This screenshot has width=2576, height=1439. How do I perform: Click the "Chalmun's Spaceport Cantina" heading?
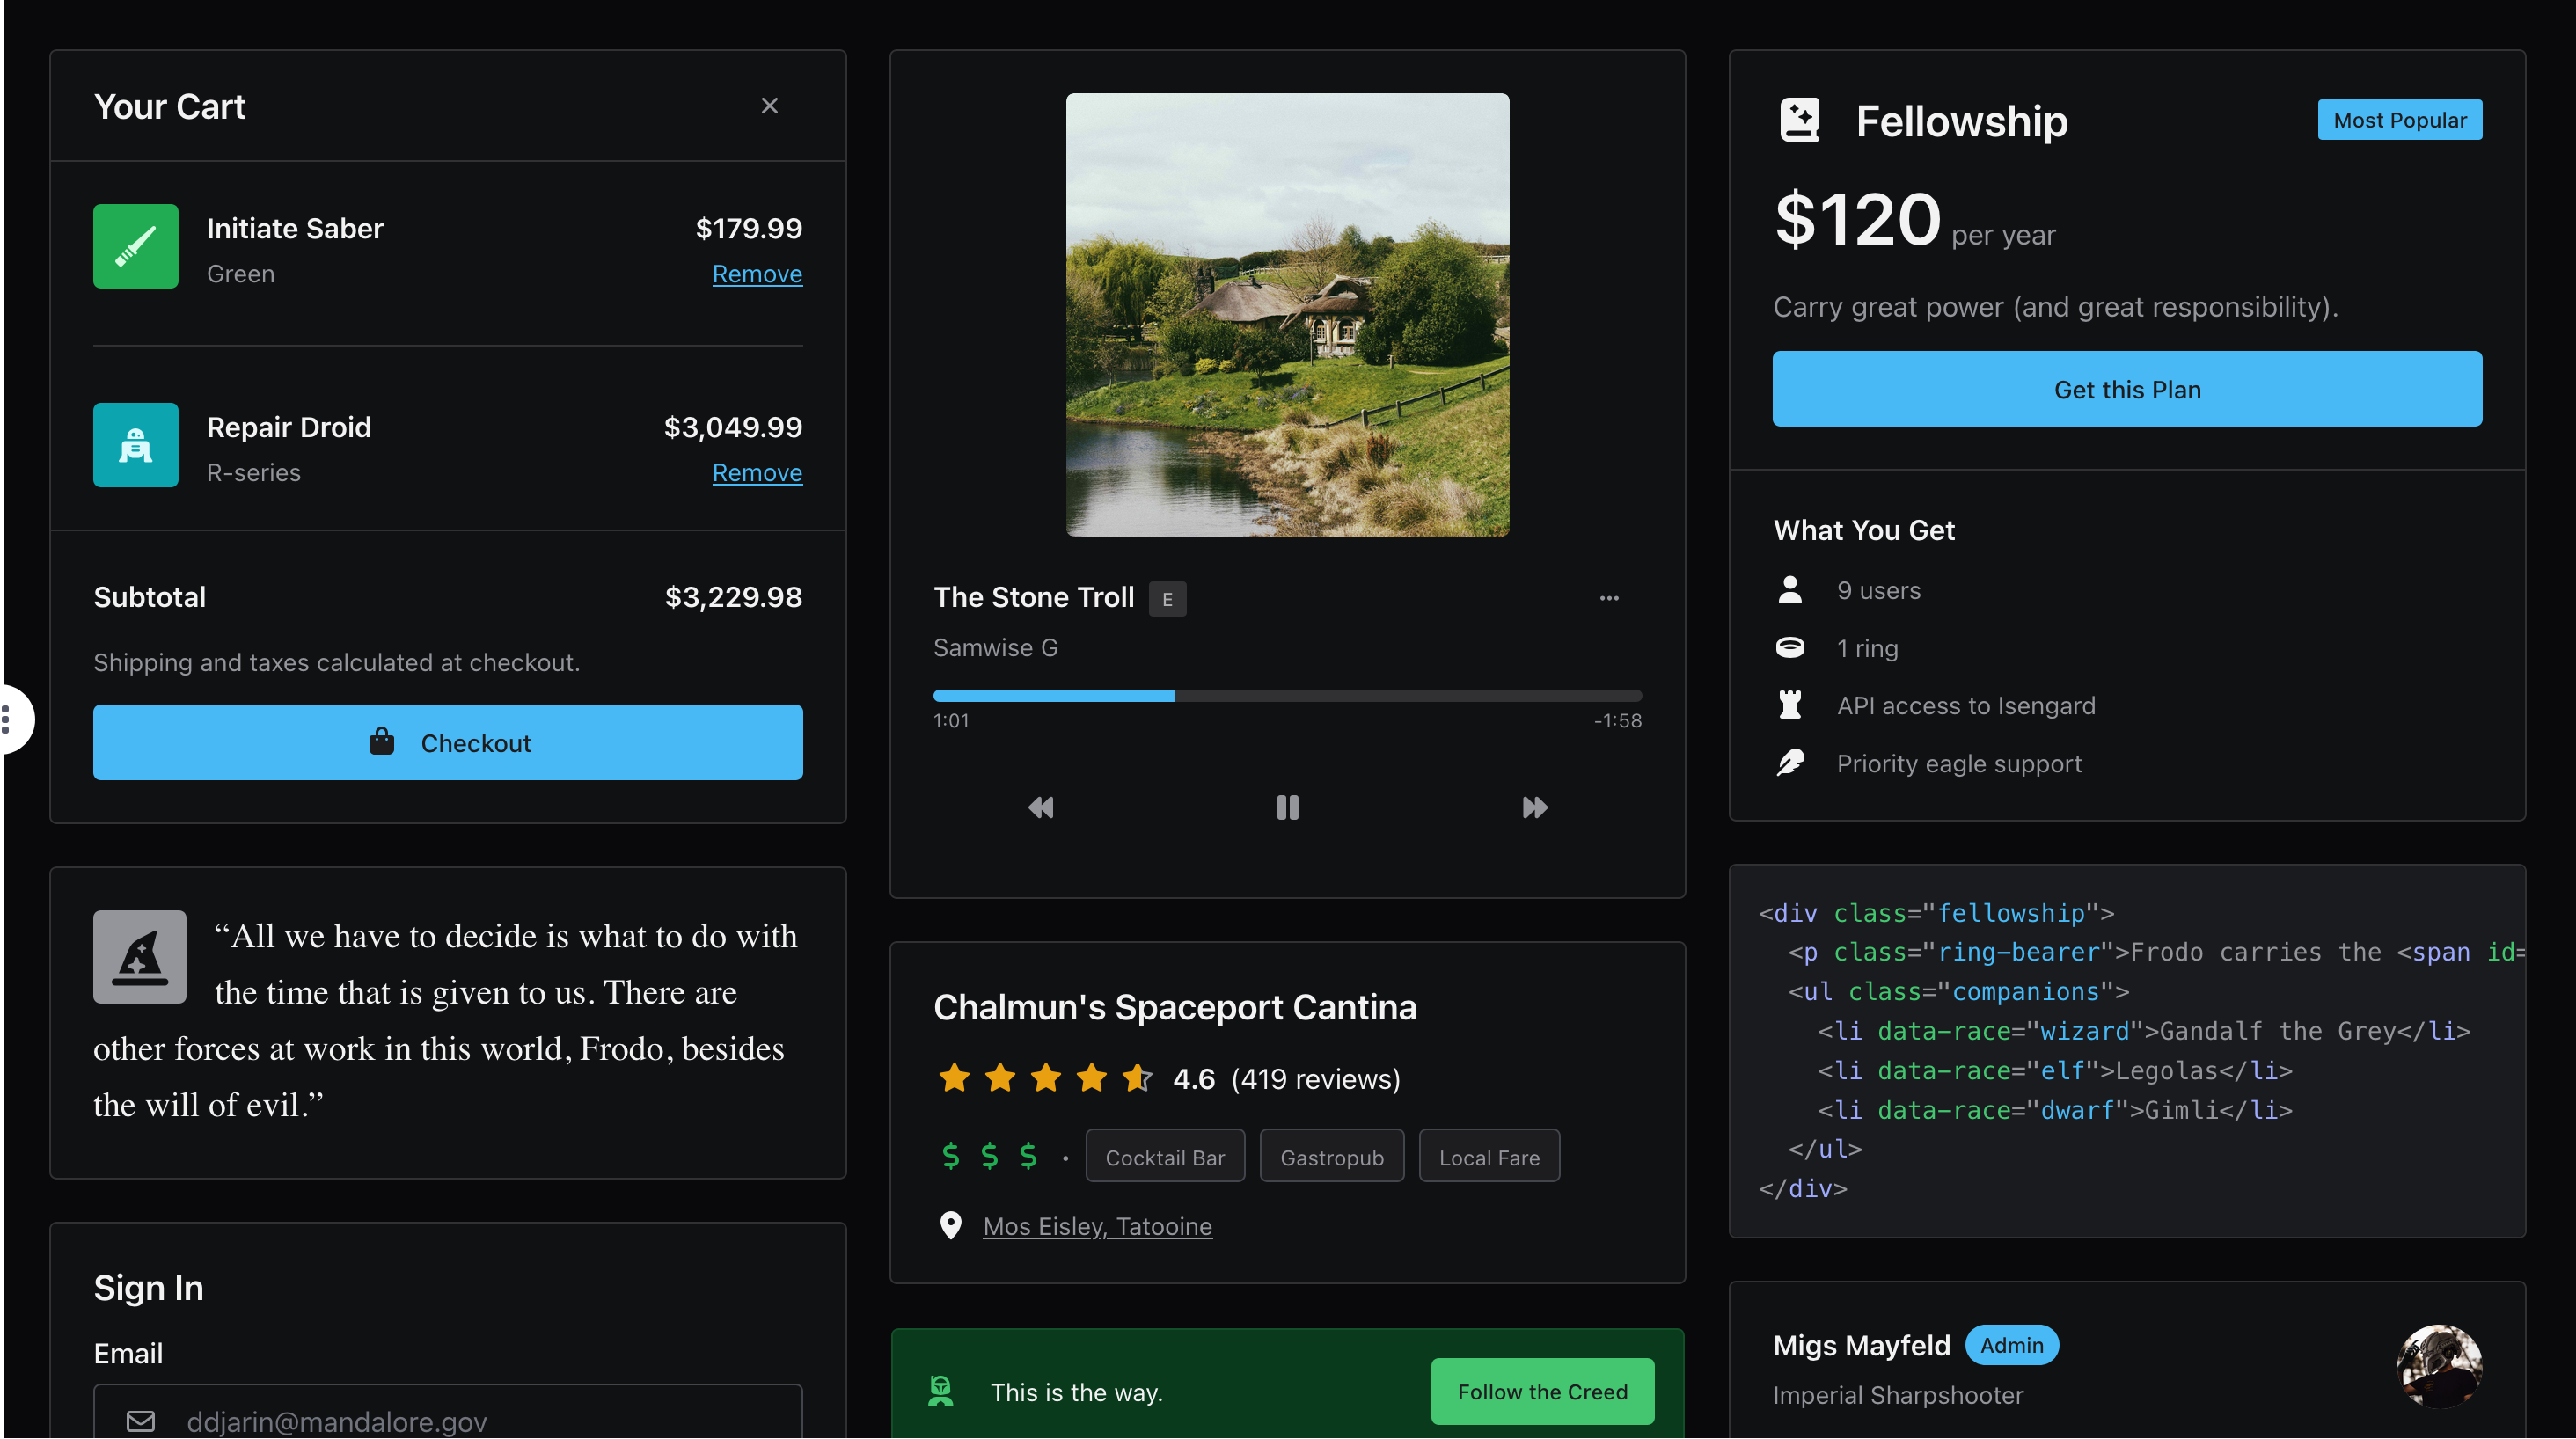[x=1175, y=1008]
